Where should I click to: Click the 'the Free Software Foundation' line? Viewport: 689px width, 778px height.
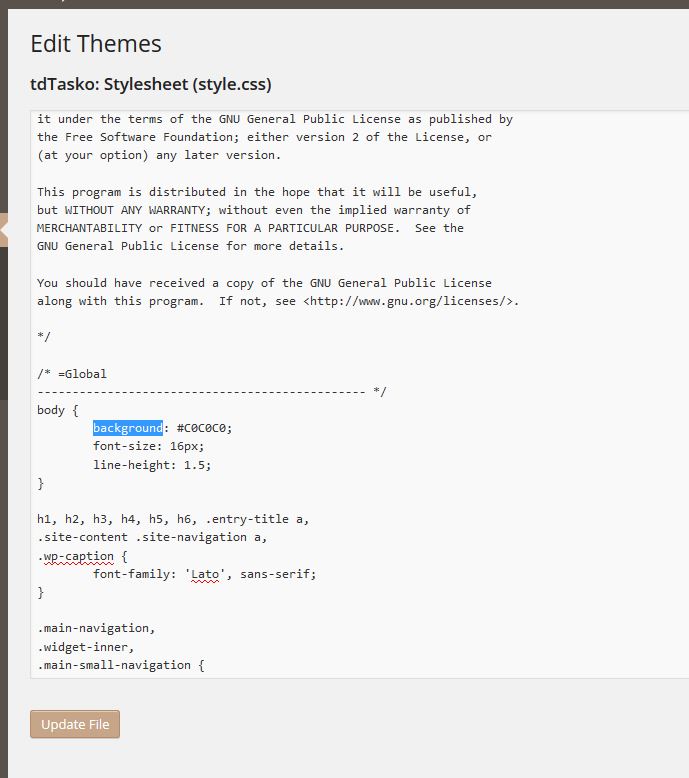[264, 137]
